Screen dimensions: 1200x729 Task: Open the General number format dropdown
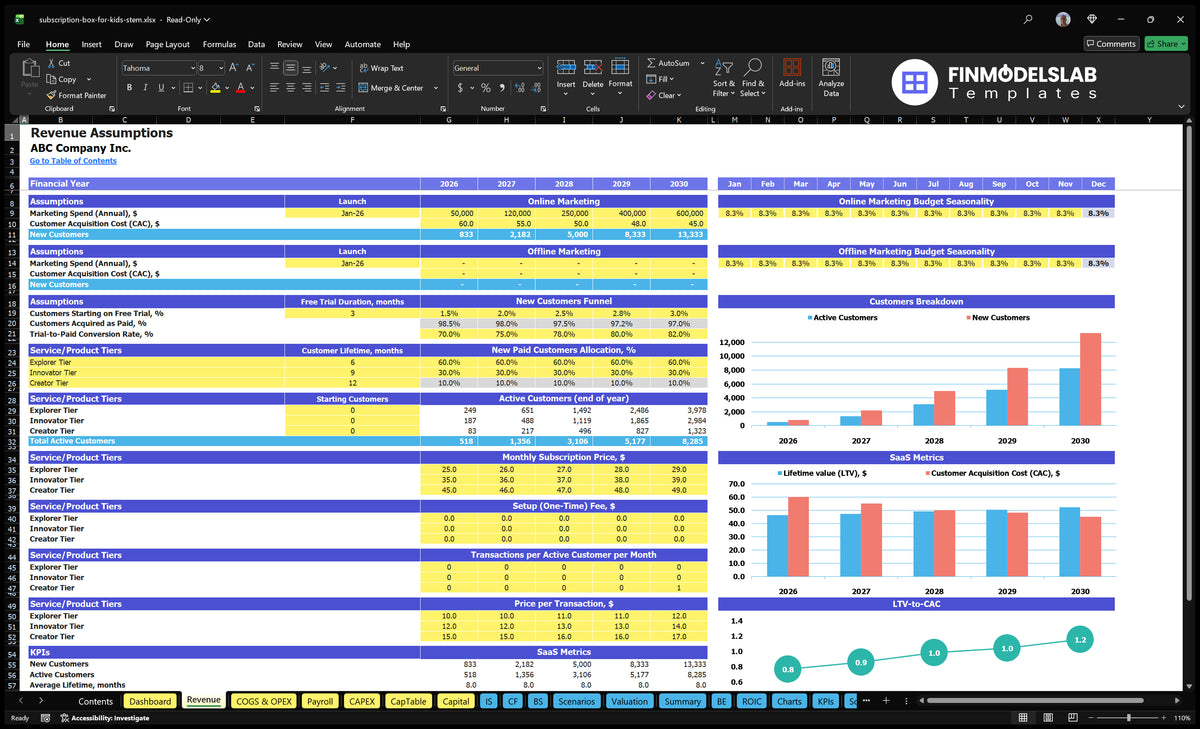click(539, 68)
